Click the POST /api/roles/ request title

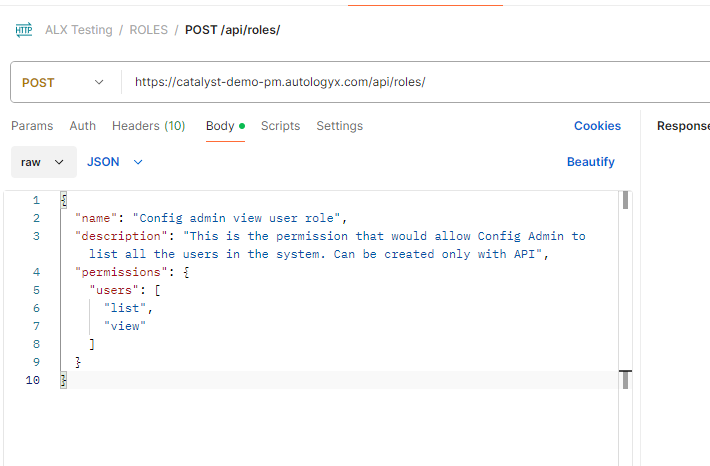click(232, 30)
